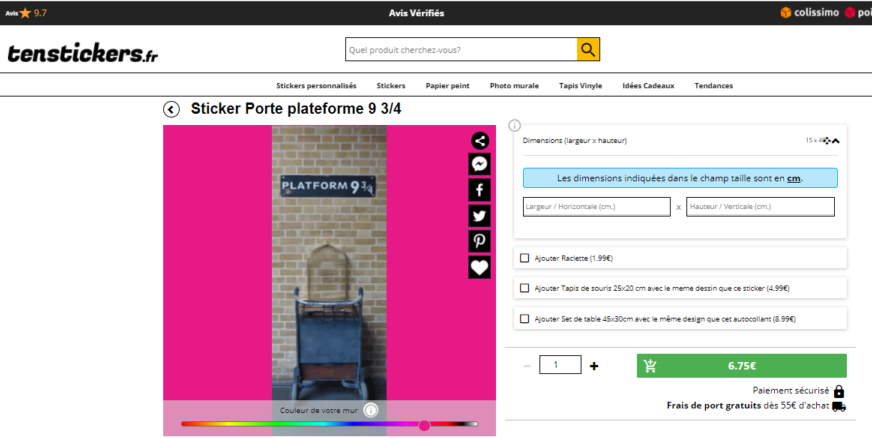The height and width of the screenshot is (438, 872).
Task: Click Frais de port gratuits text
Action: coord(714,406)
